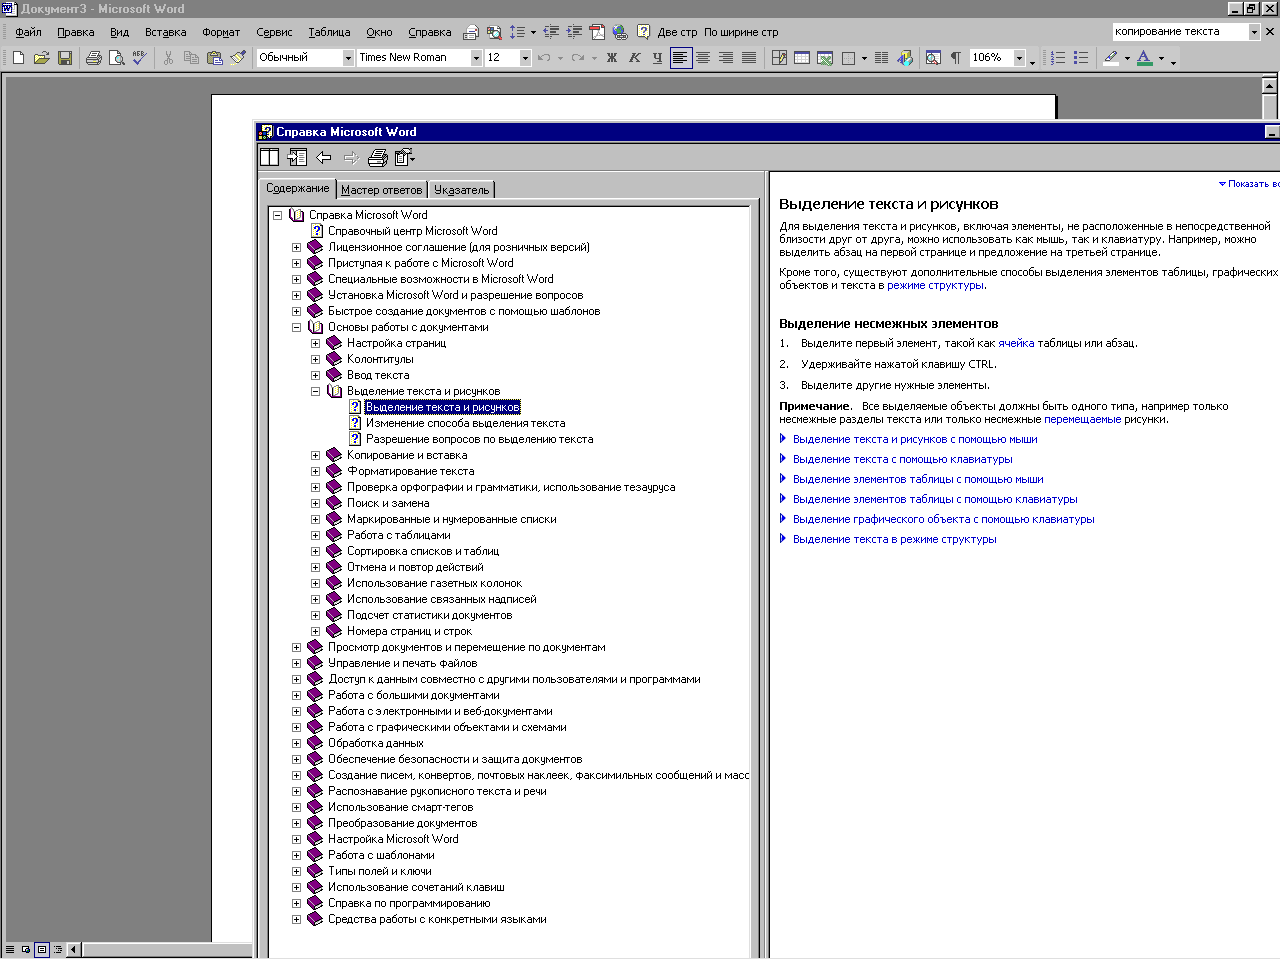The height and width of the screenshot is (960, 1280).
Task: Open the columns layout button
Action: pos(881,58)
